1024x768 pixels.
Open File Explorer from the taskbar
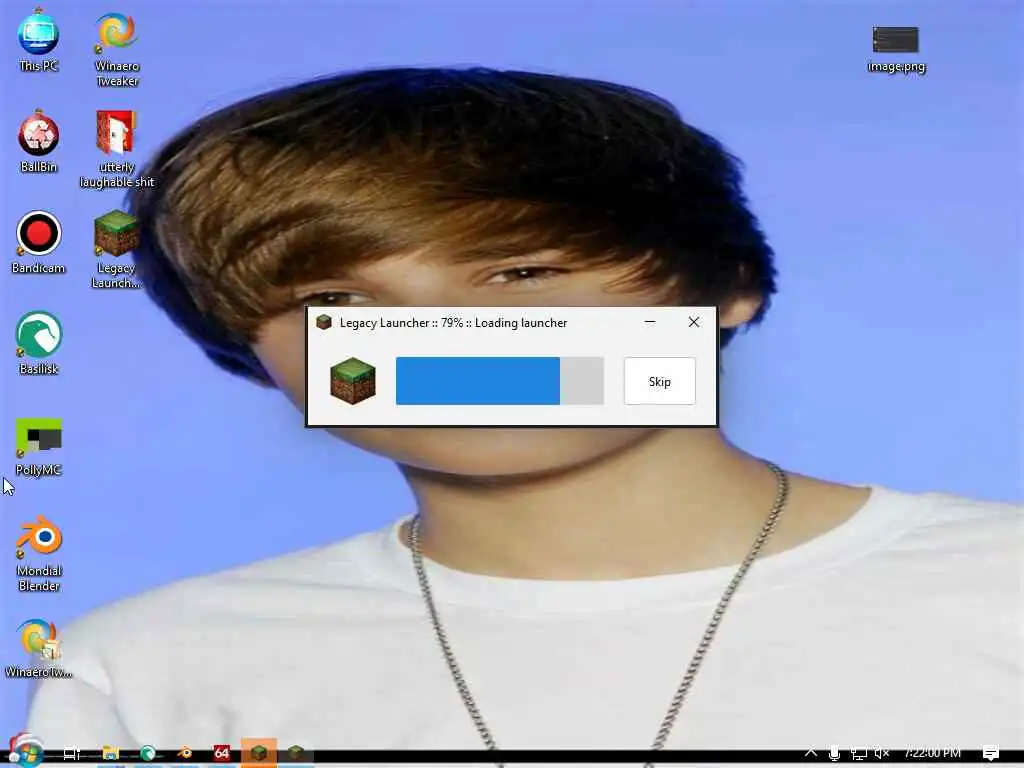[x=110, y=753]
